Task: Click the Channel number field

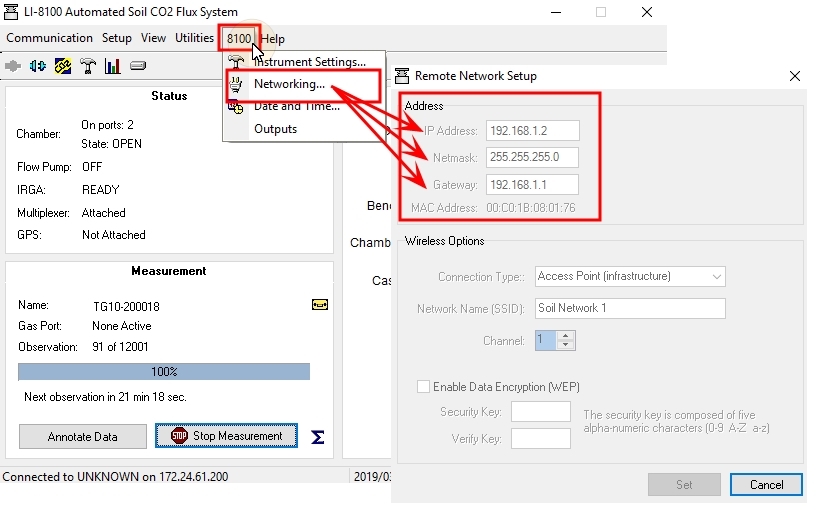Action: click(546, 340)
